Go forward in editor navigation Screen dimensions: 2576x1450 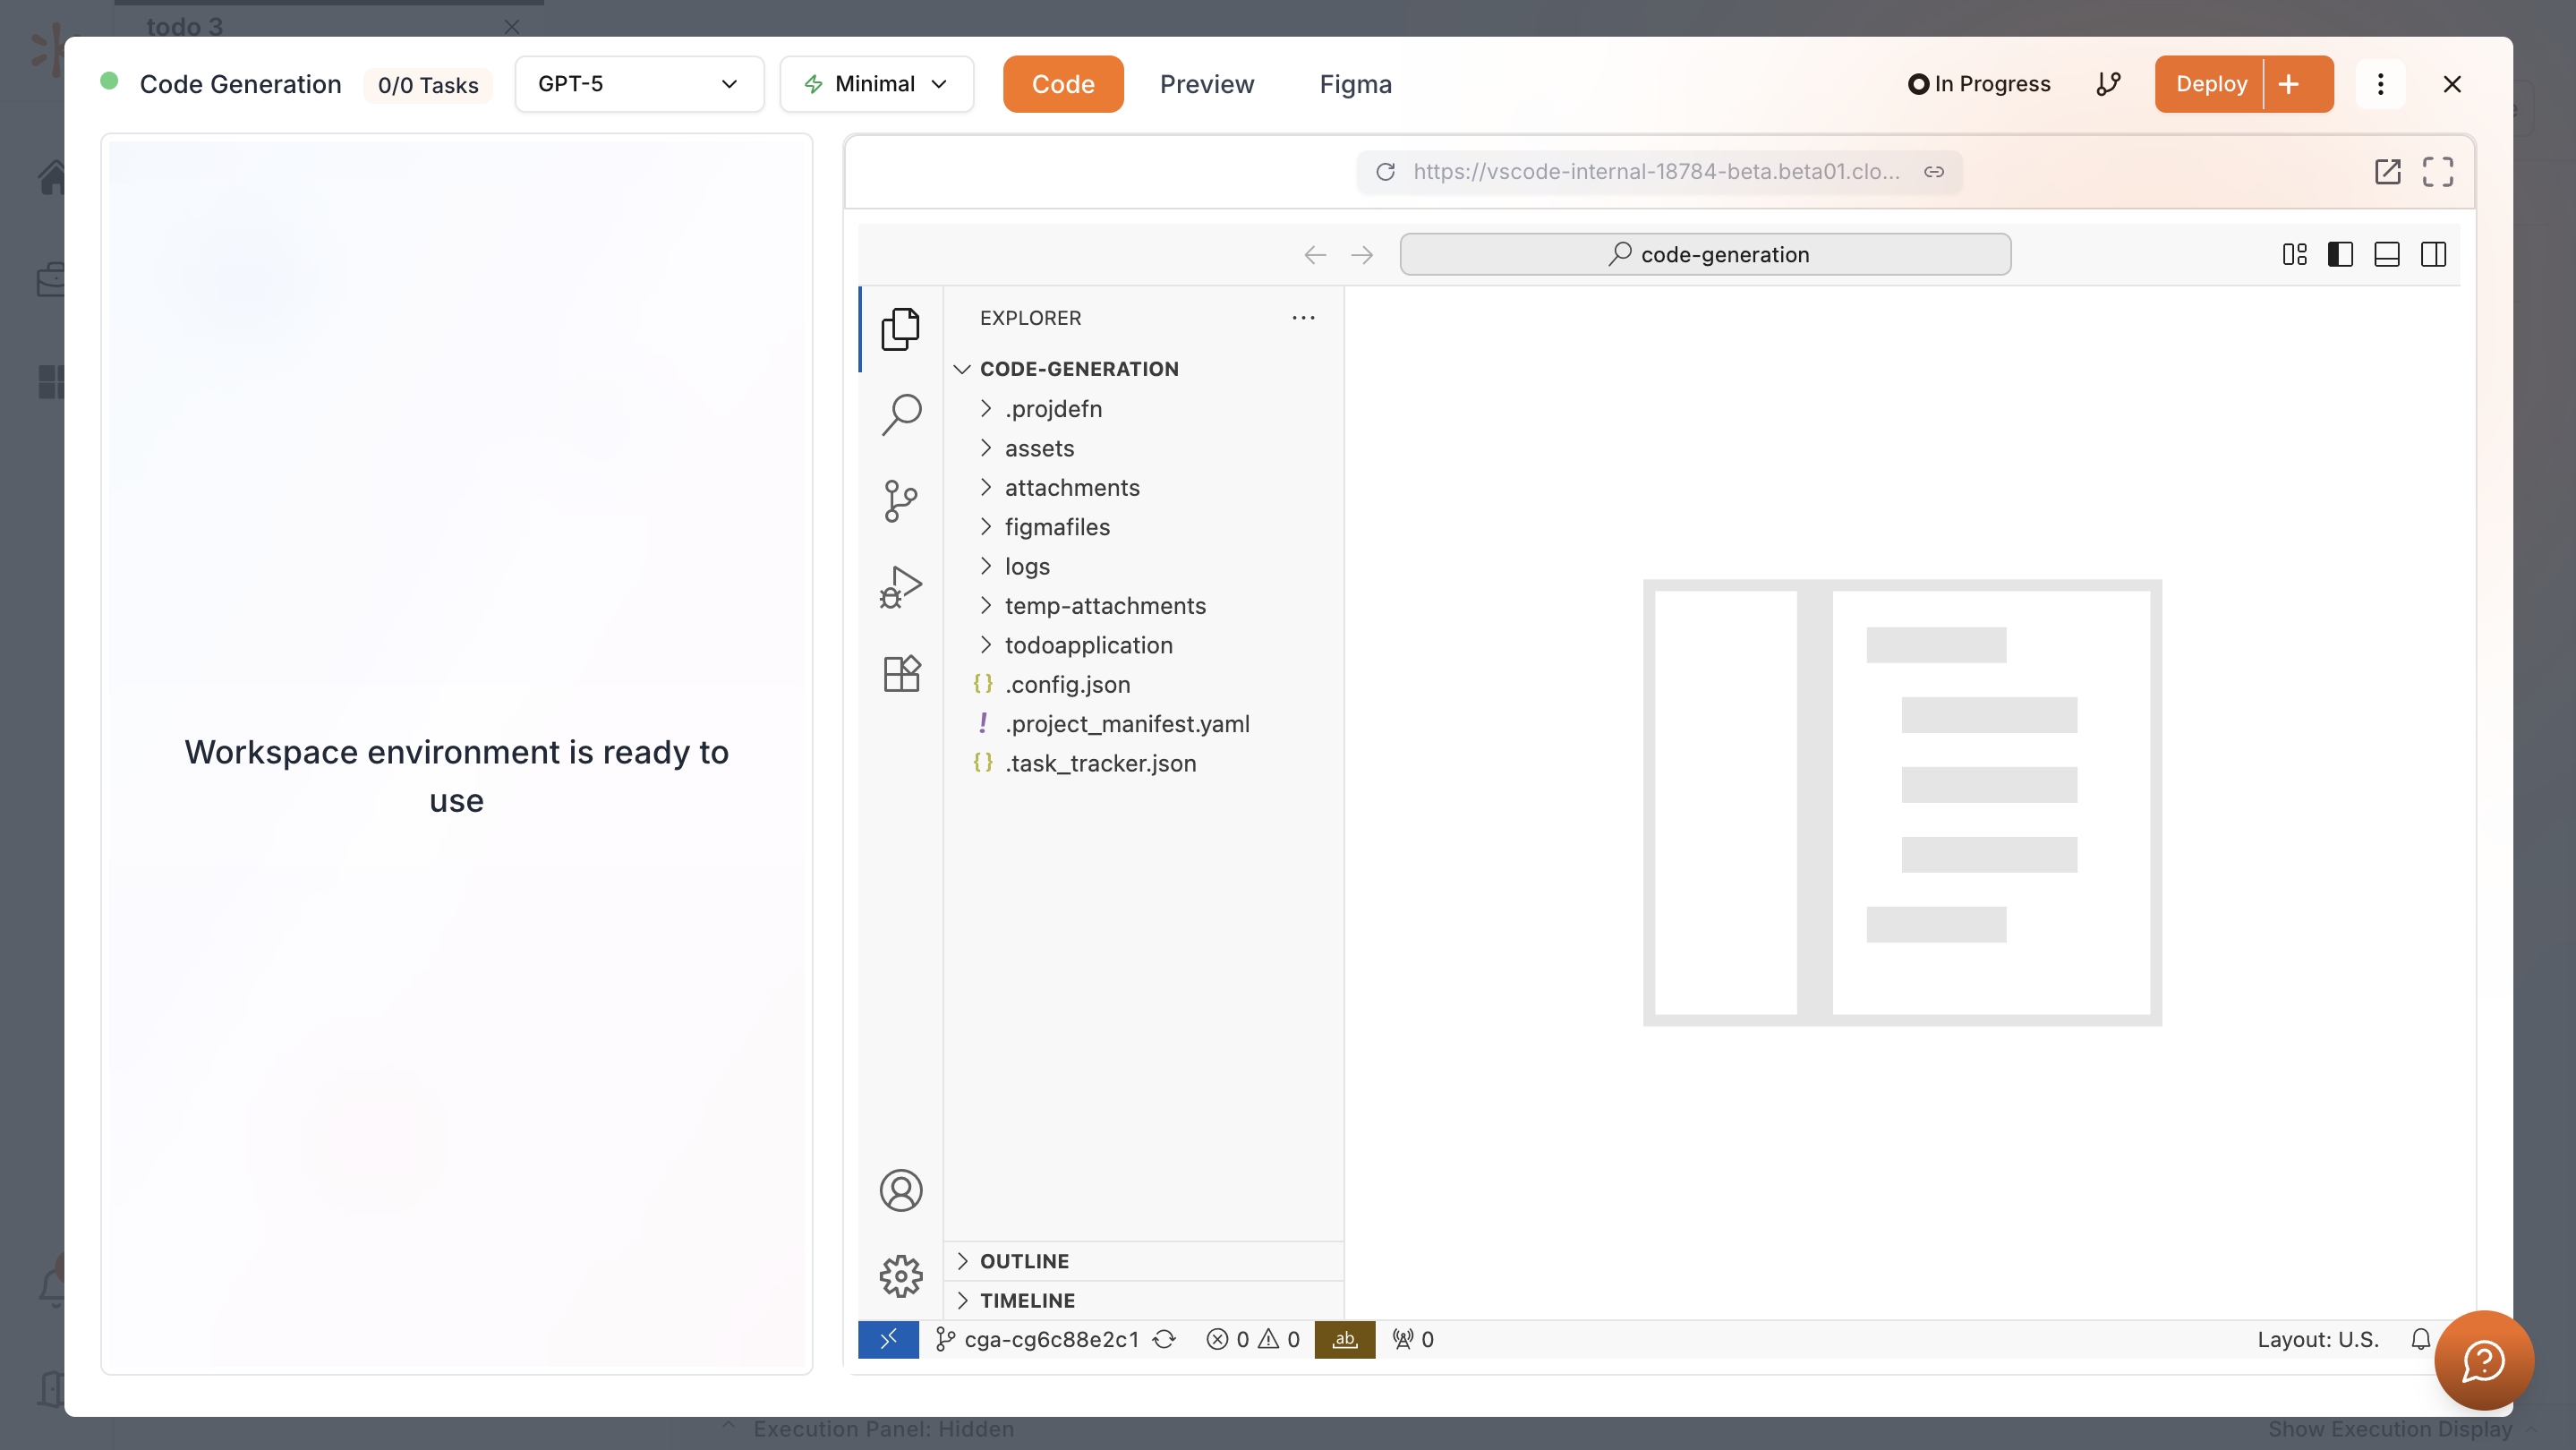(1361, 255)
